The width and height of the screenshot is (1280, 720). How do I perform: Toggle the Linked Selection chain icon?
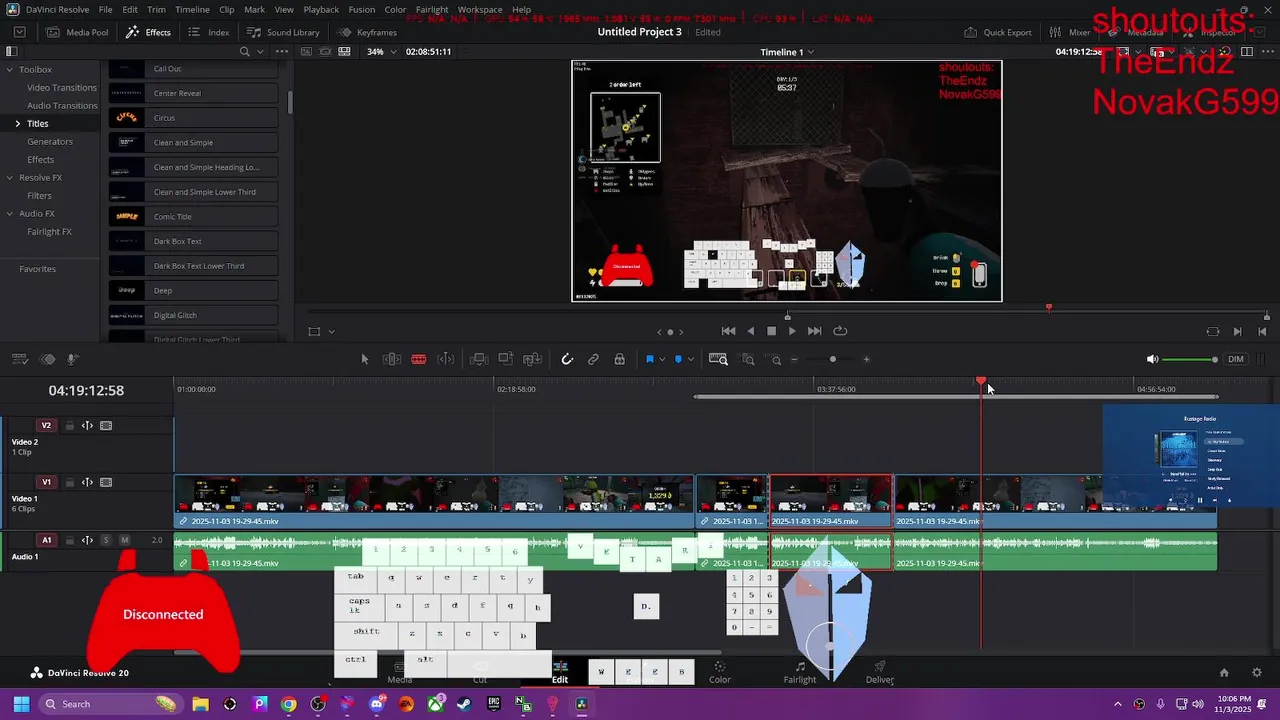(593, 359)
